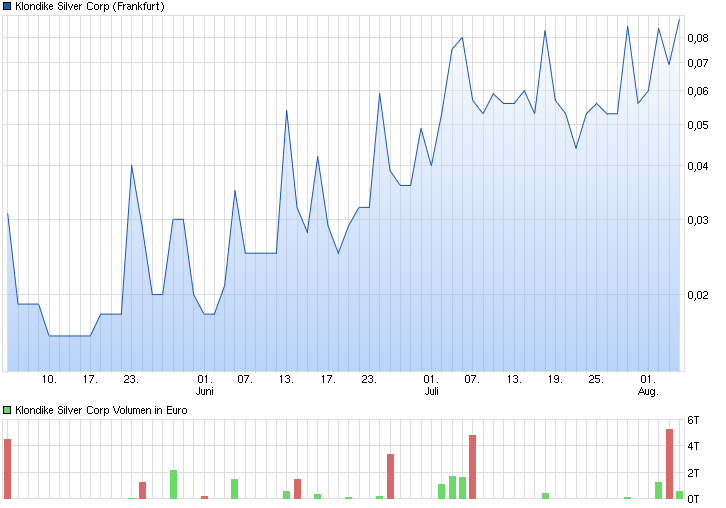Click the blue price legend square
This screenshot has width=726, height=508.
8,6
